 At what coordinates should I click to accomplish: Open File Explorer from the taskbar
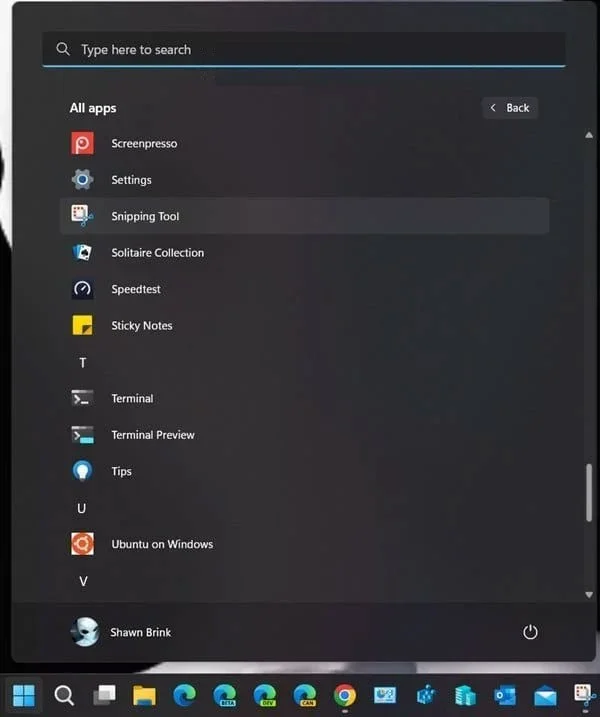pyautogui.click(x=145, y=695)
